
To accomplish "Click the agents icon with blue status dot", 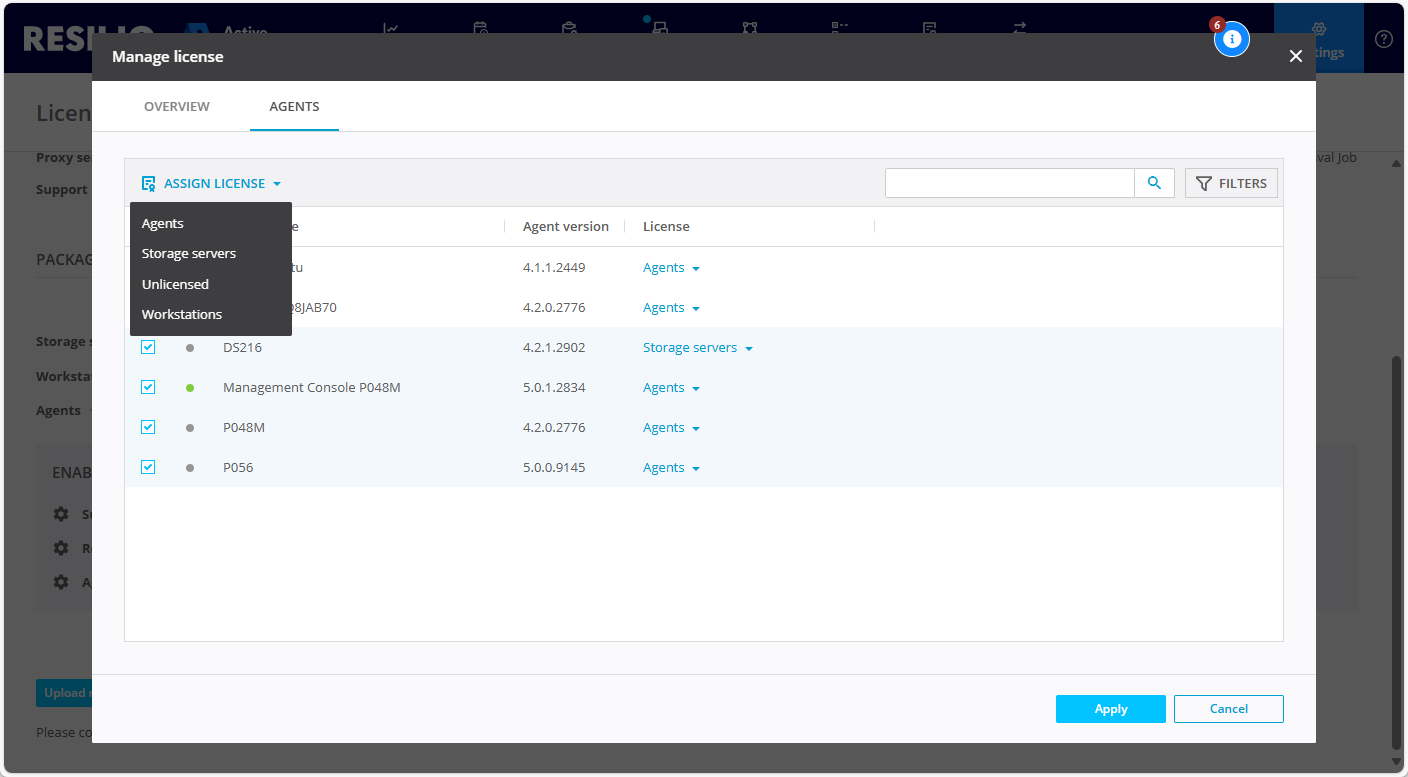I will pos(658,28).
